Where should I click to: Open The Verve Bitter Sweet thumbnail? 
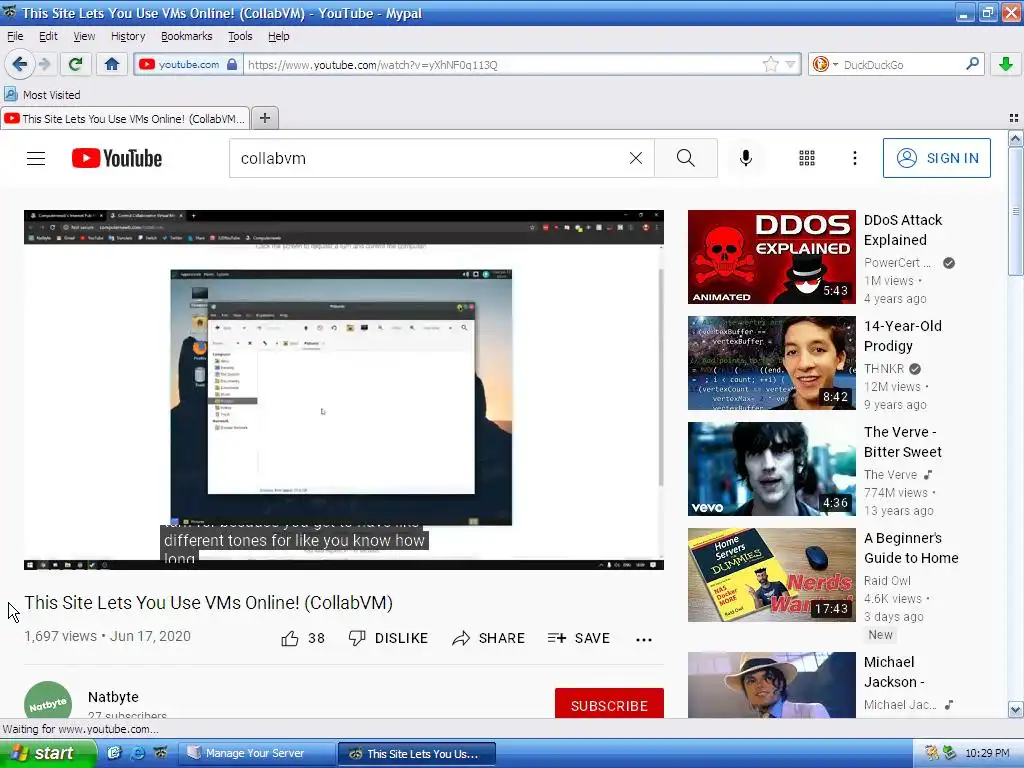771,469
